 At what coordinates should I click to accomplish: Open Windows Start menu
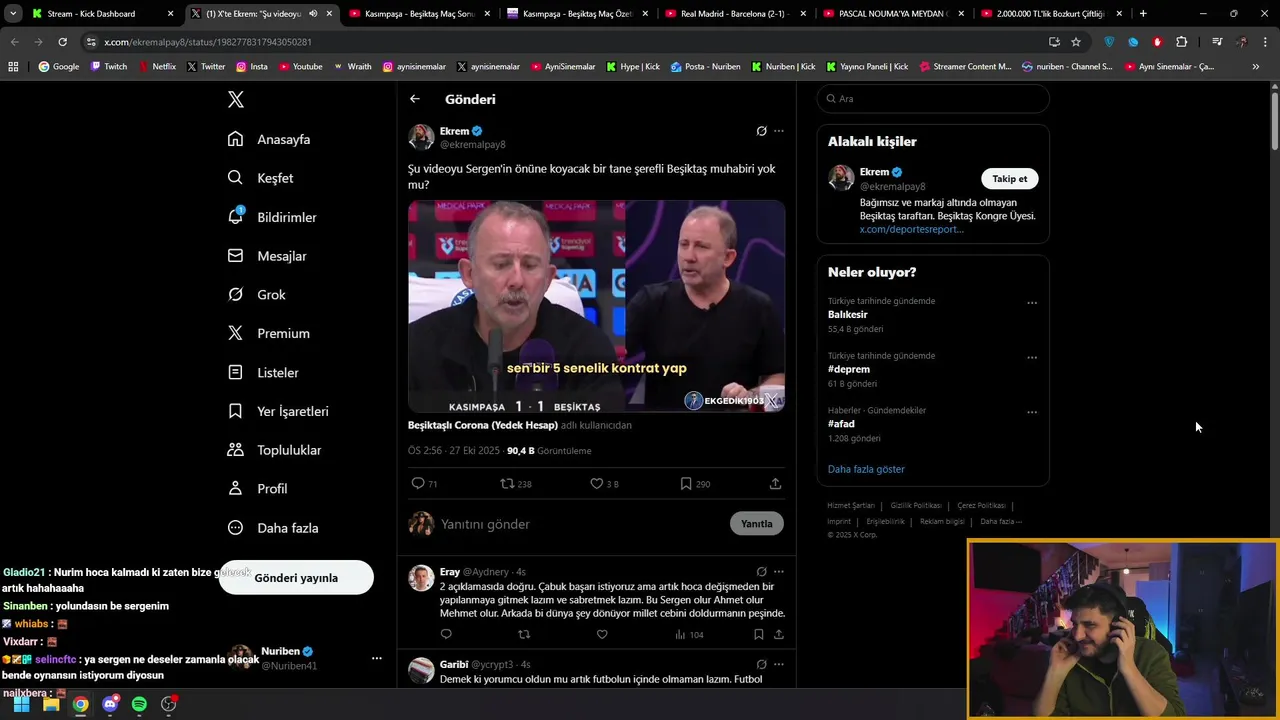coord(21,704)
